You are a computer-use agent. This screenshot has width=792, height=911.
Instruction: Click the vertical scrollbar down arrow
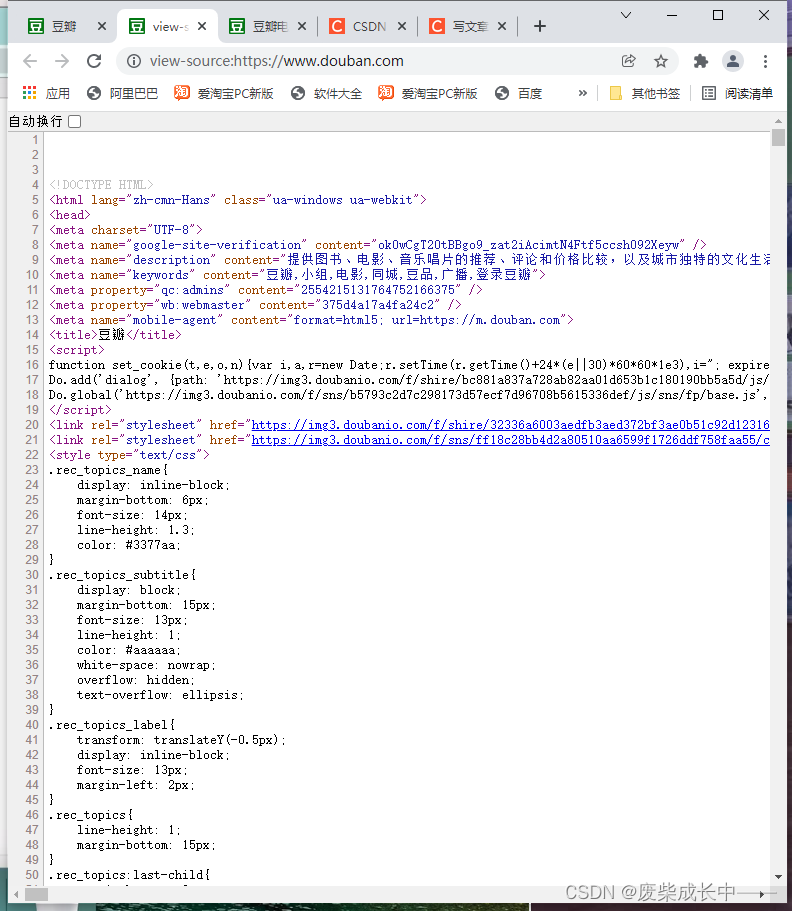[778, 877]
